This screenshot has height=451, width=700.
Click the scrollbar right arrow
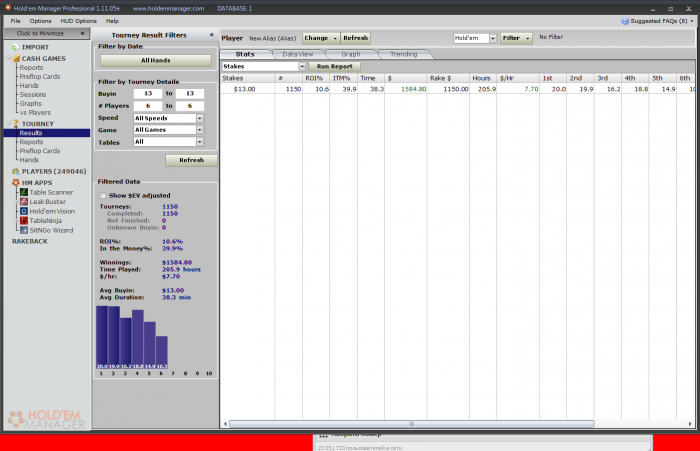[690, 424]
